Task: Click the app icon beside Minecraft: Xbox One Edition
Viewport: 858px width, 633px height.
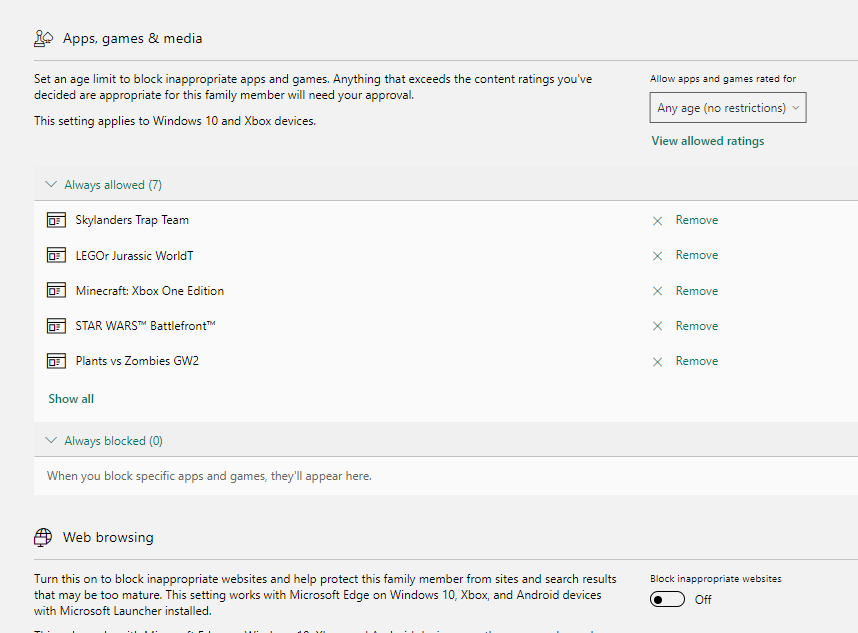Action: tap(56, 291)
